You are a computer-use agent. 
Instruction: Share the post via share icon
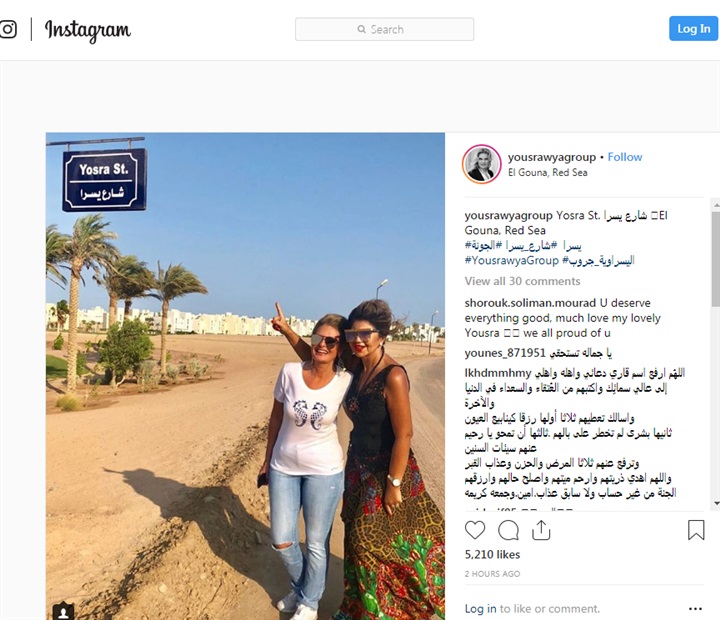541,530
